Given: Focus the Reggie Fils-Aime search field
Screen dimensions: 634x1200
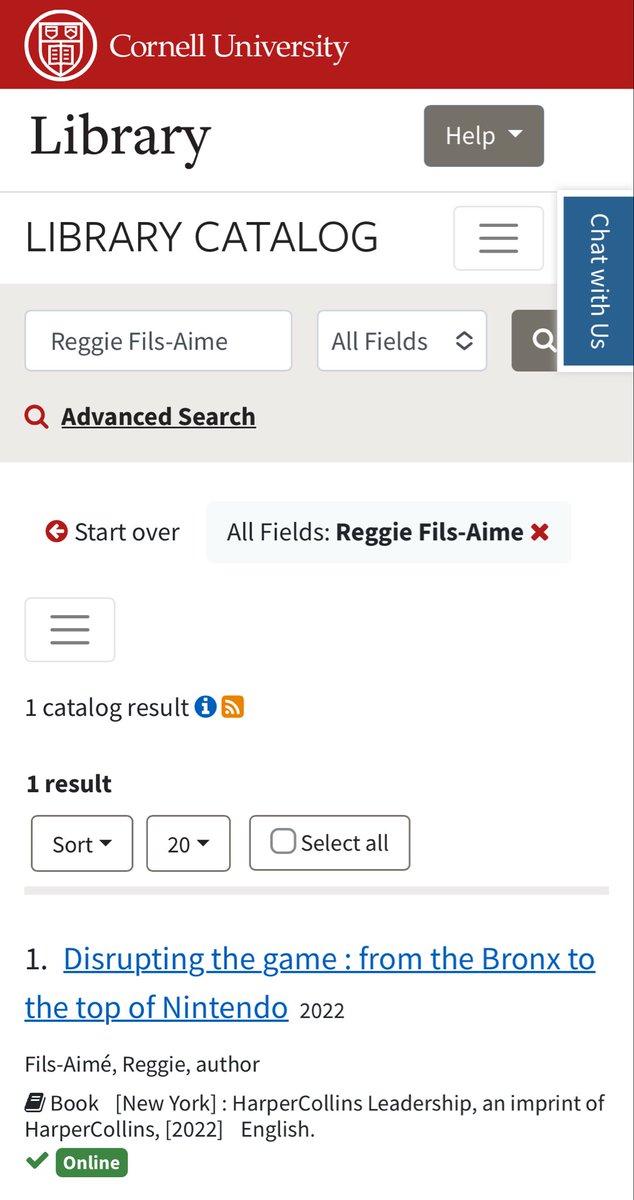Looking at the screenshot, I should [158, 341].
